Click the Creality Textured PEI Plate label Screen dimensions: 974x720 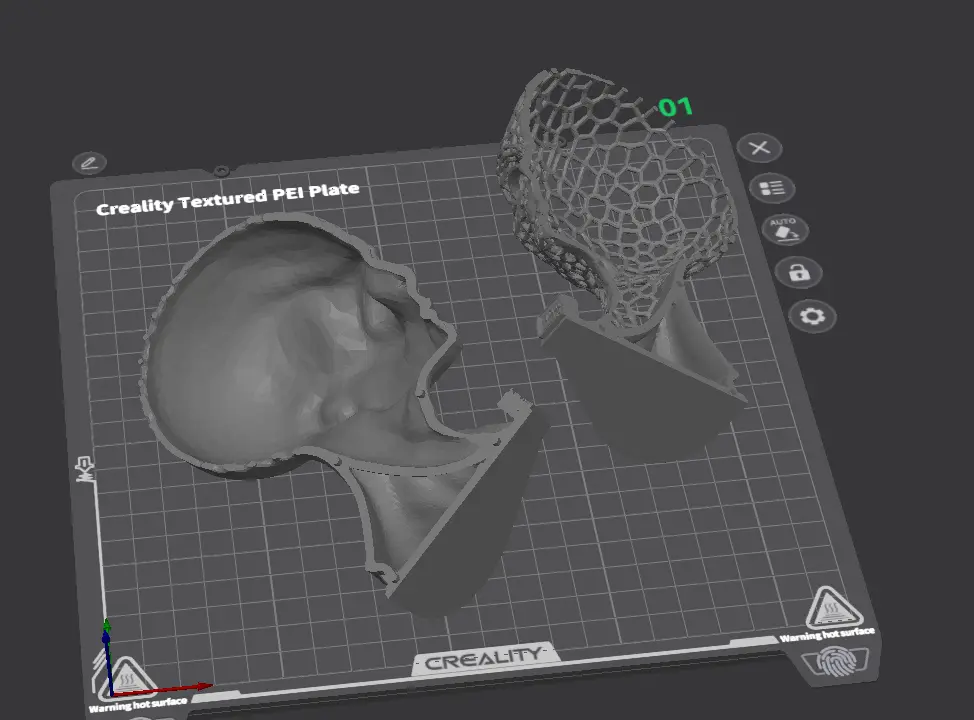[x=227, y=198]
